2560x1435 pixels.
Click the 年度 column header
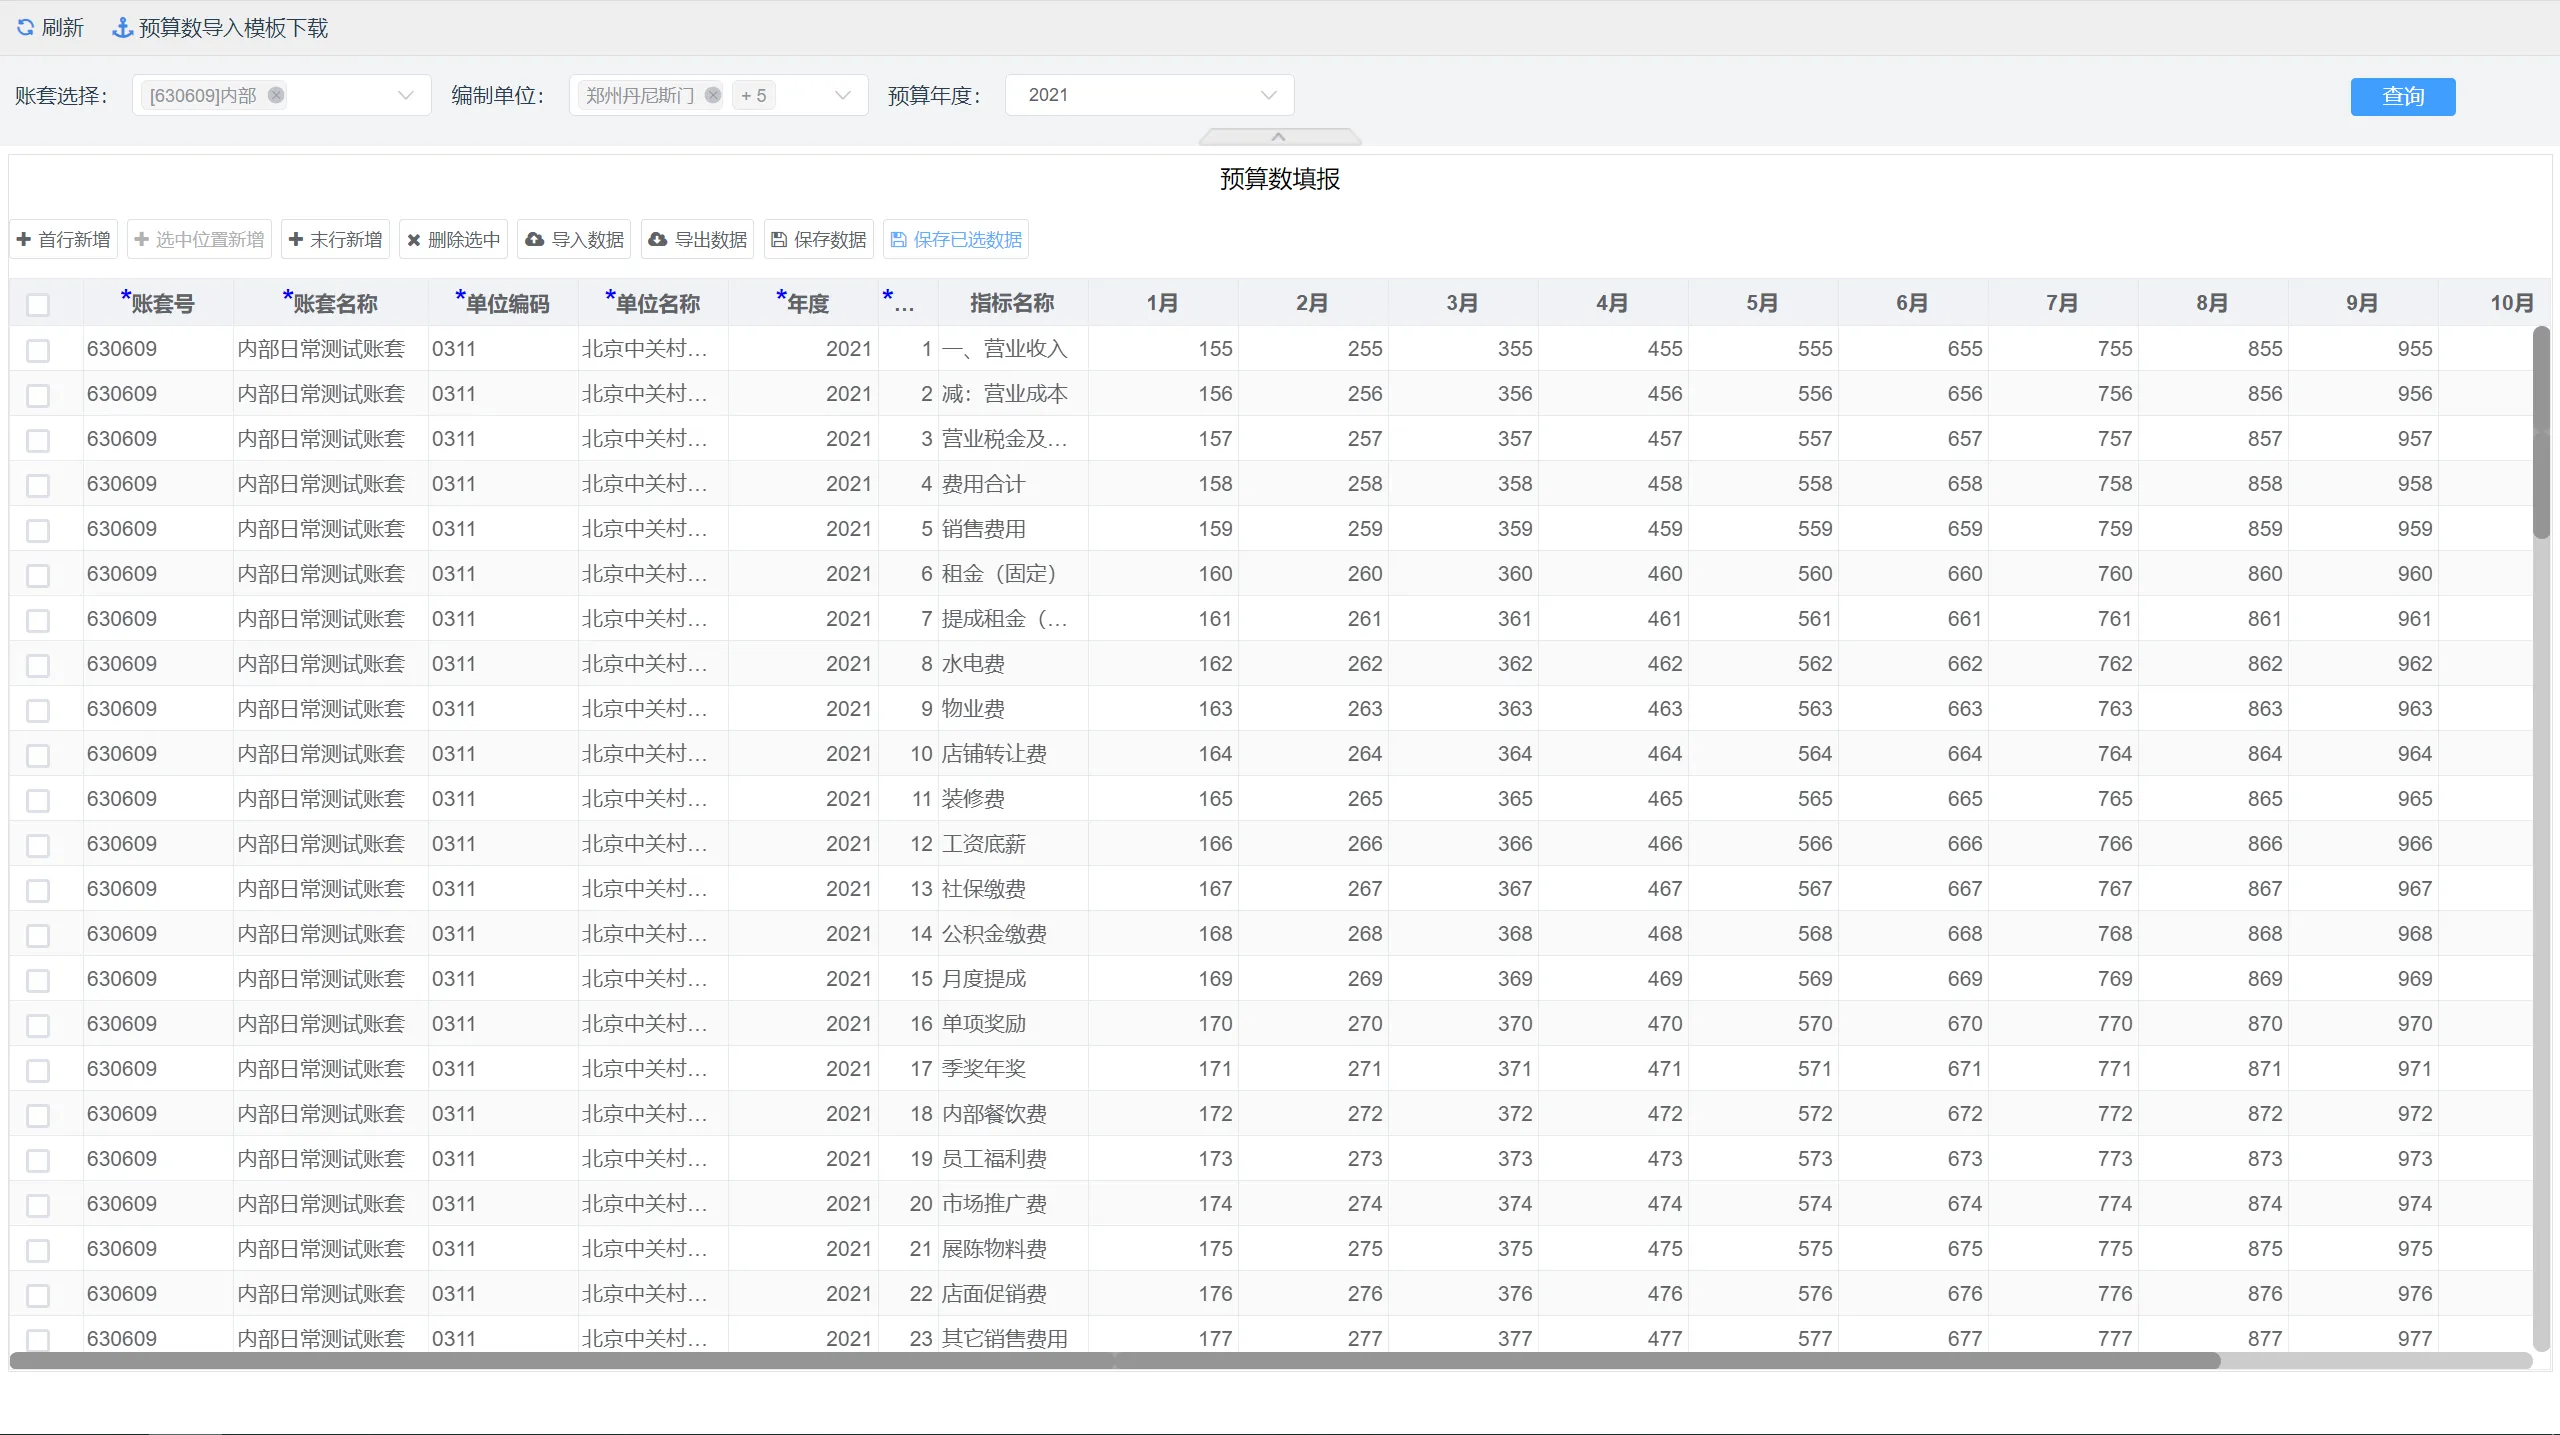tap(803, 303)
